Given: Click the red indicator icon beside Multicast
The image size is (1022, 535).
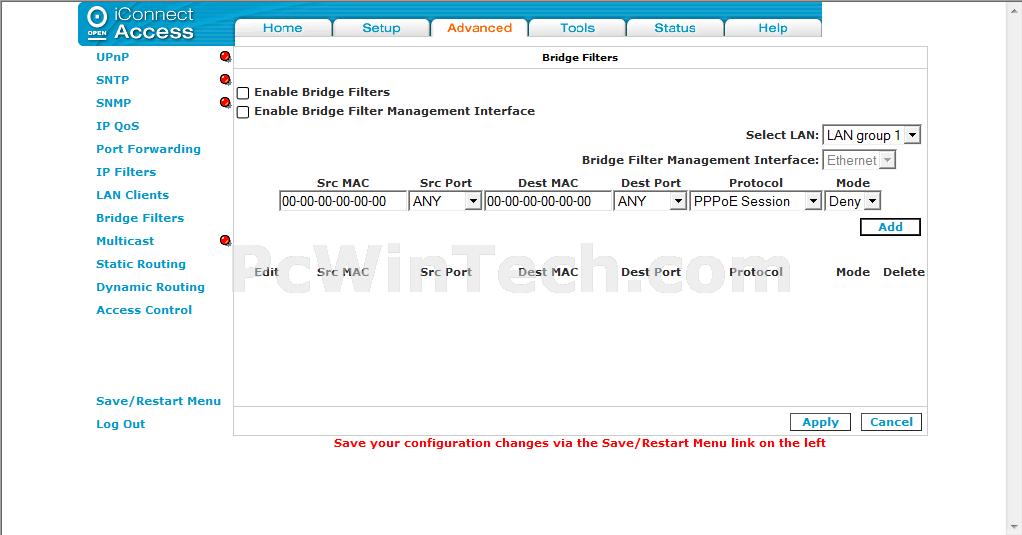Looking at the screenshot, I should pyautogui.click(x=226, y=240).
